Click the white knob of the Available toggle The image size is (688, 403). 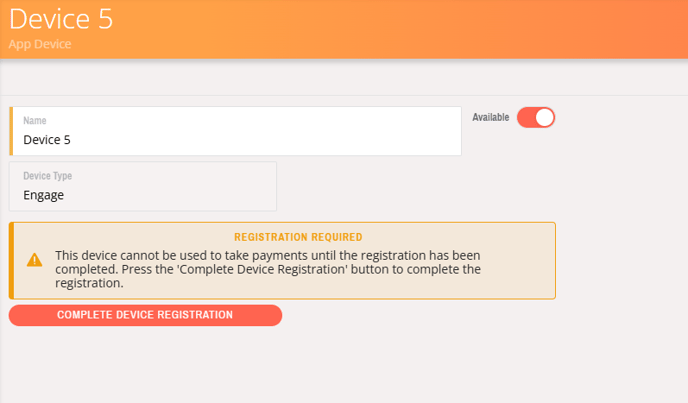tap(544, 118)
